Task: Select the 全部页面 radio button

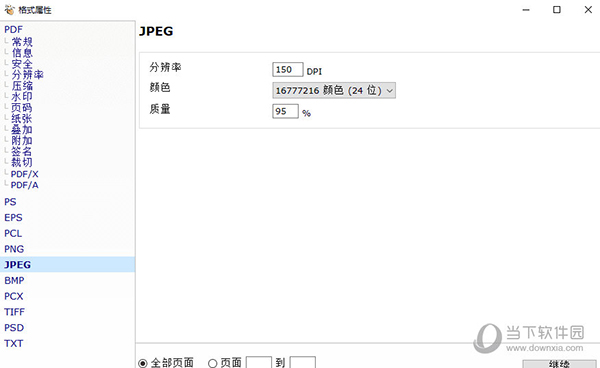Action: pos(143,363)
